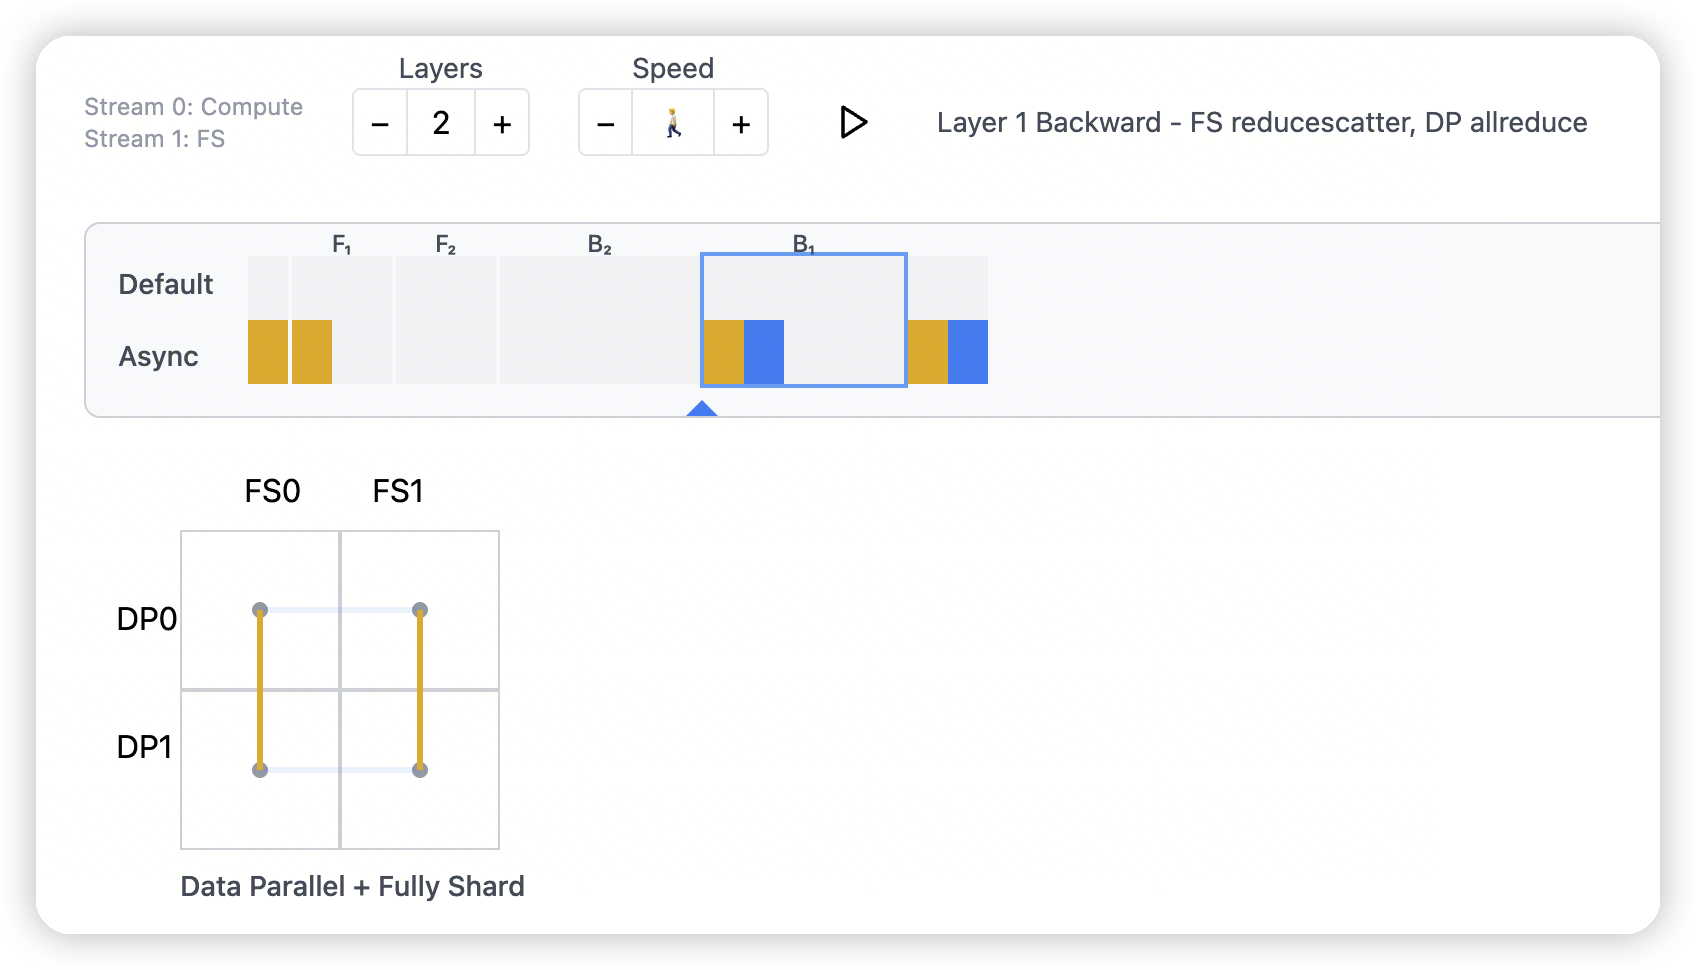Click the Layers value field showing 2
This screenshot has height=970, width=1696.
441,124
